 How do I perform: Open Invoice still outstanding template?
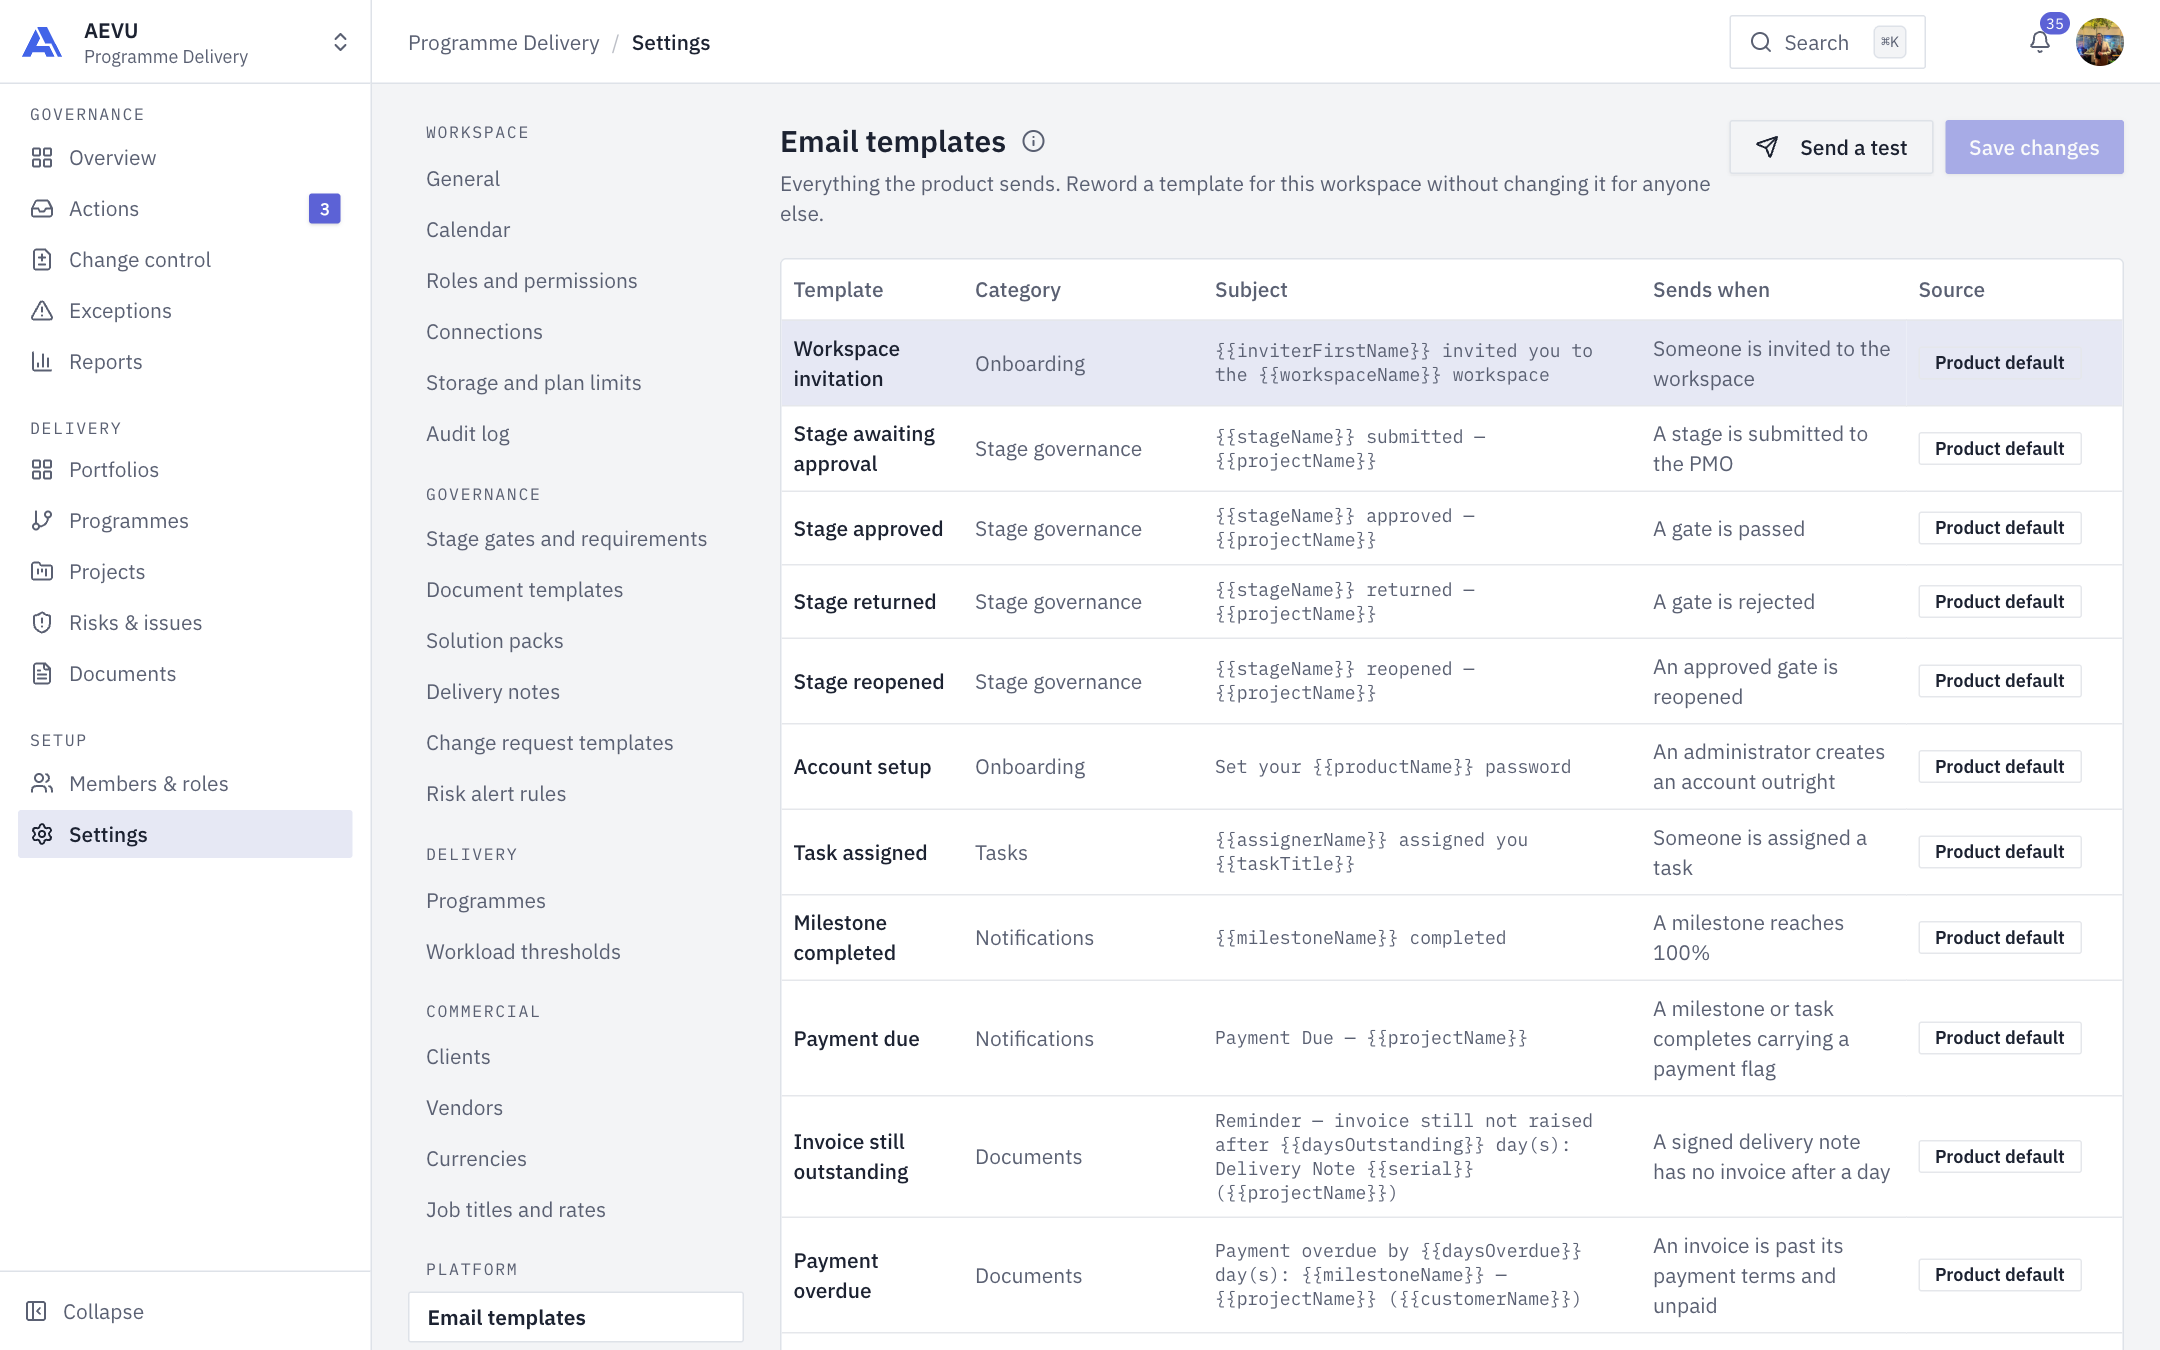coord(1451,1157)
